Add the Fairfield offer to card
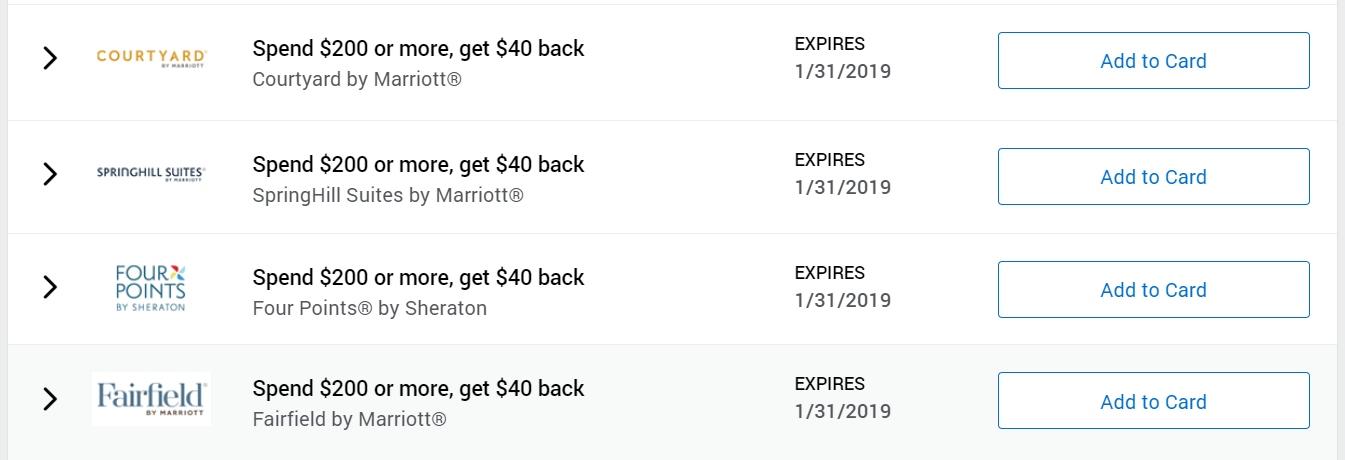 point(1153,402)
